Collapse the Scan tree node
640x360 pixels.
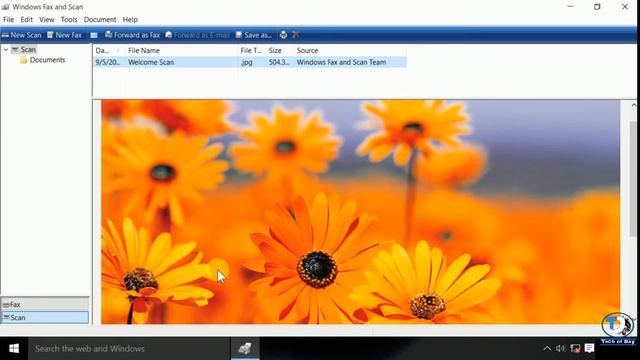coord(6,49)
